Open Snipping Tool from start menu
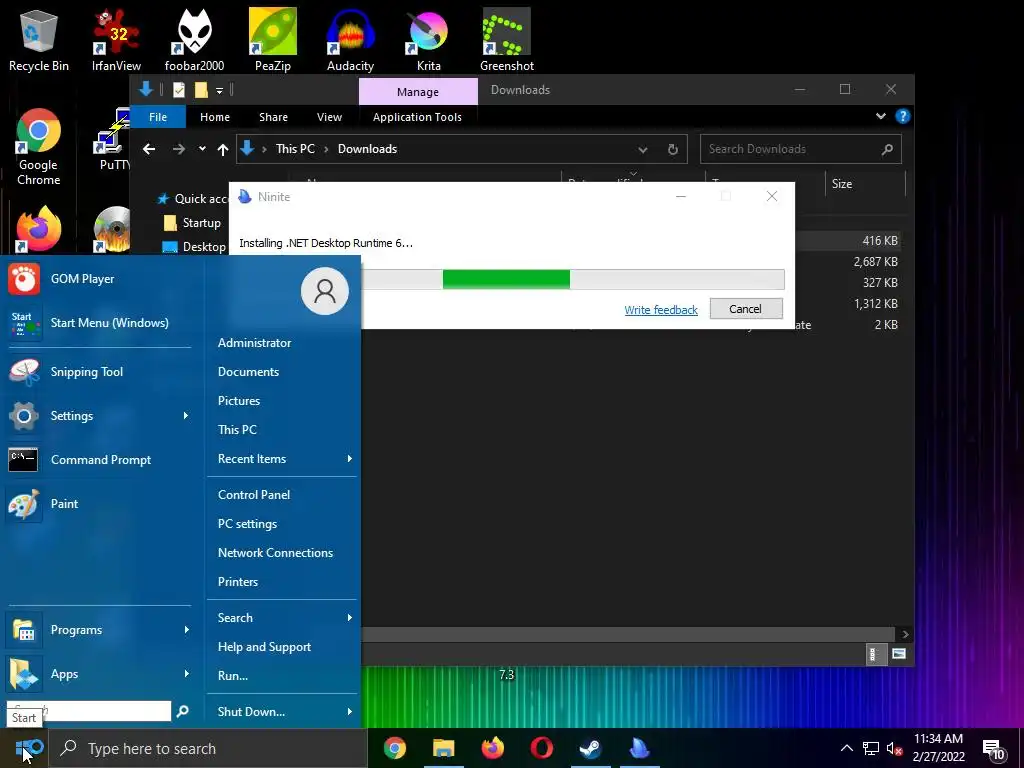Viewport: 1024px width, 768px height. click(87, 372)
